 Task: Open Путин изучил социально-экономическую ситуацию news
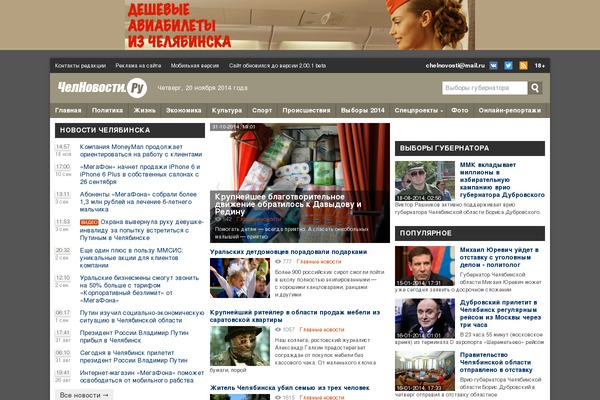tap(142, 317)
